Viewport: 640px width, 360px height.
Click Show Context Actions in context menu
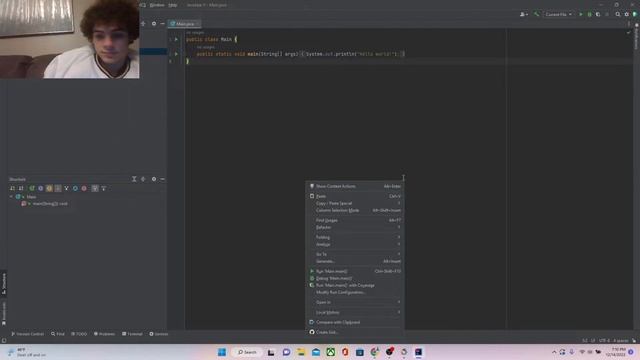355,186
